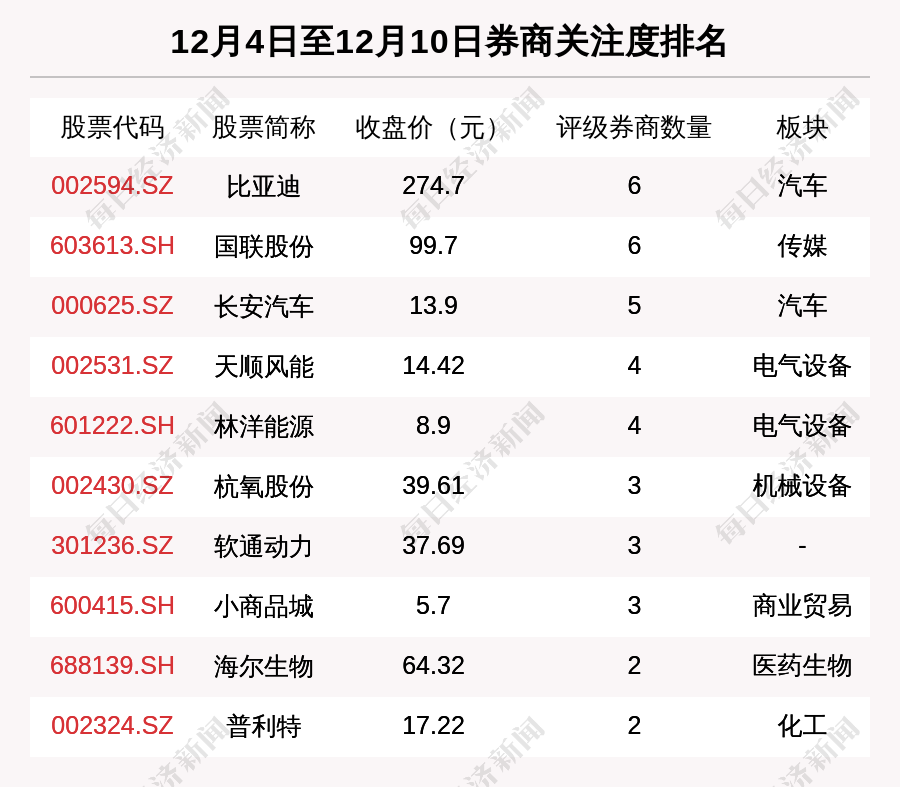Click broker count 4 in 林洋能源 row
This screenshot has width=900, height=787.
(634, 426)
